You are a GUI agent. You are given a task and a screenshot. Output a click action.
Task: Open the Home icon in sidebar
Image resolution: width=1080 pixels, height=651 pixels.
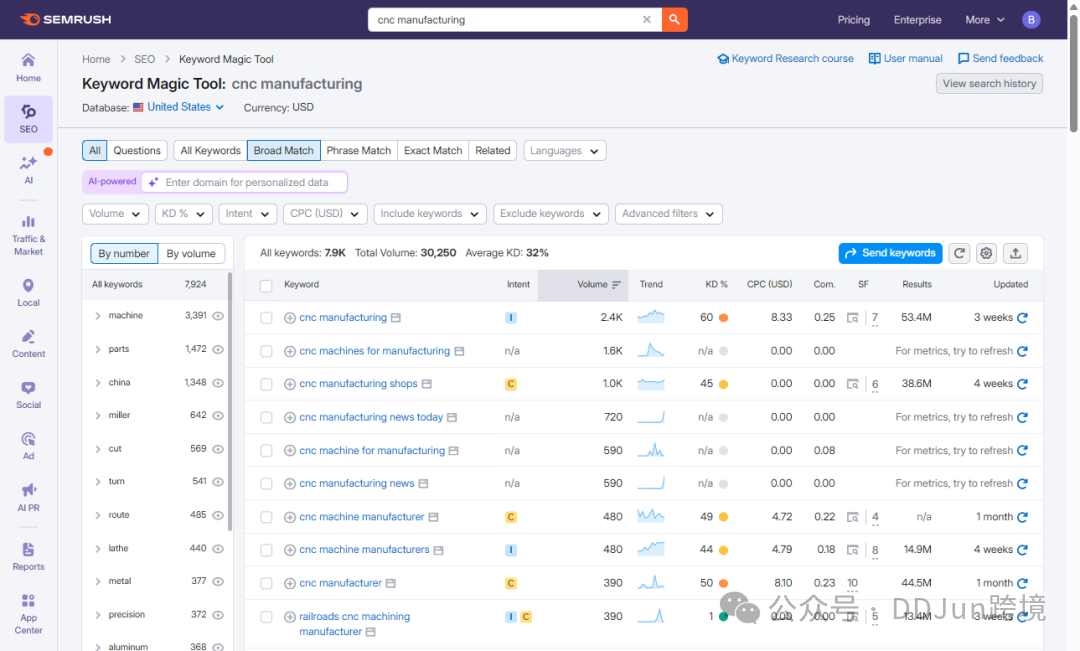(28, 68)
